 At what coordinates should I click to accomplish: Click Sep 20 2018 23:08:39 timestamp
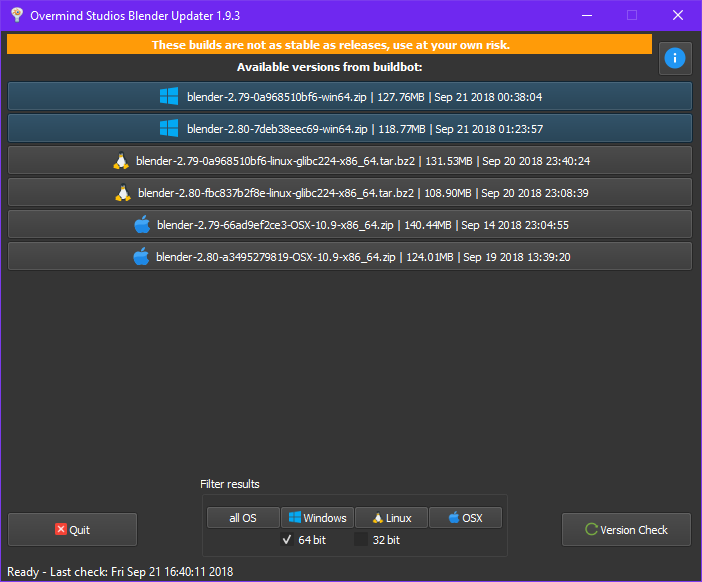(x=535, y=193)
